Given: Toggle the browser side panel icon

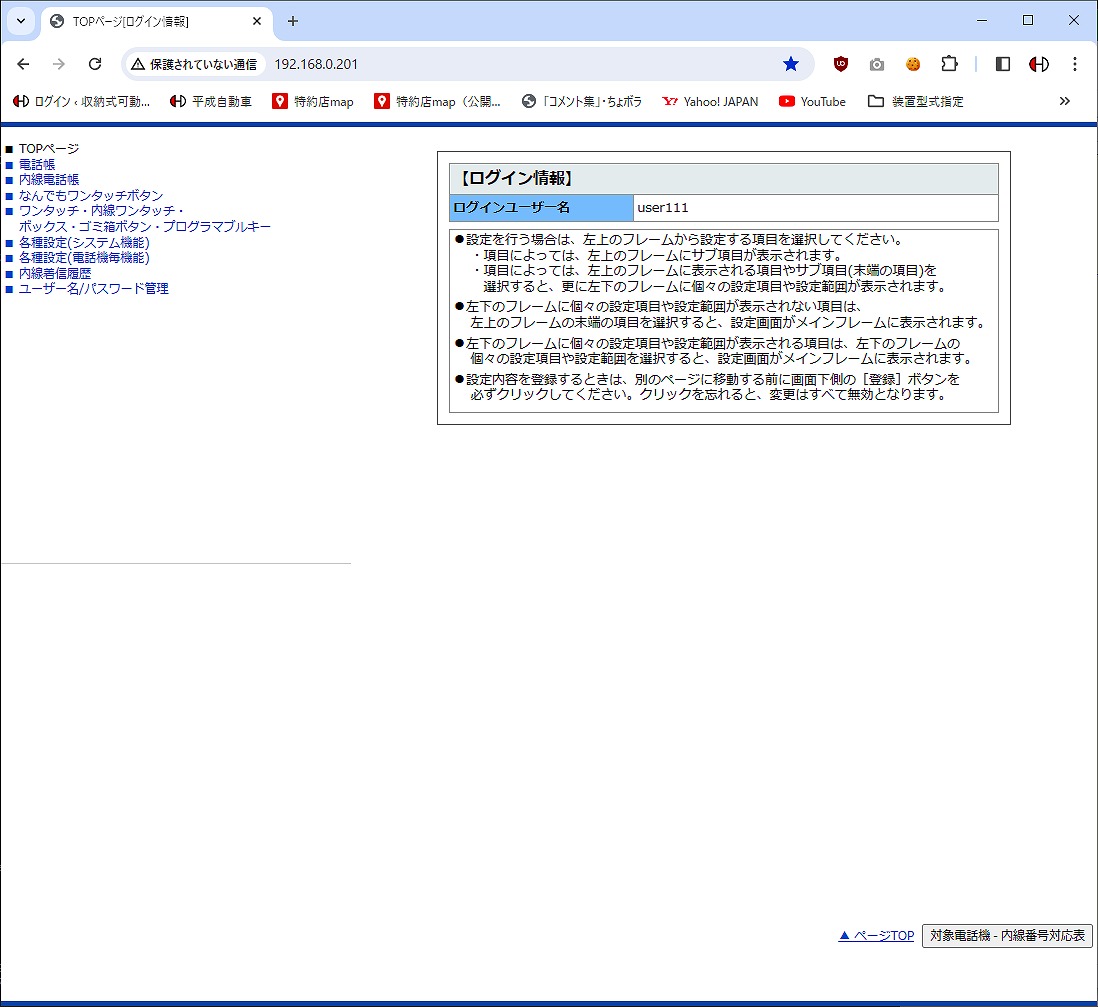Looking at the screenshot, I should (1003, 64).
